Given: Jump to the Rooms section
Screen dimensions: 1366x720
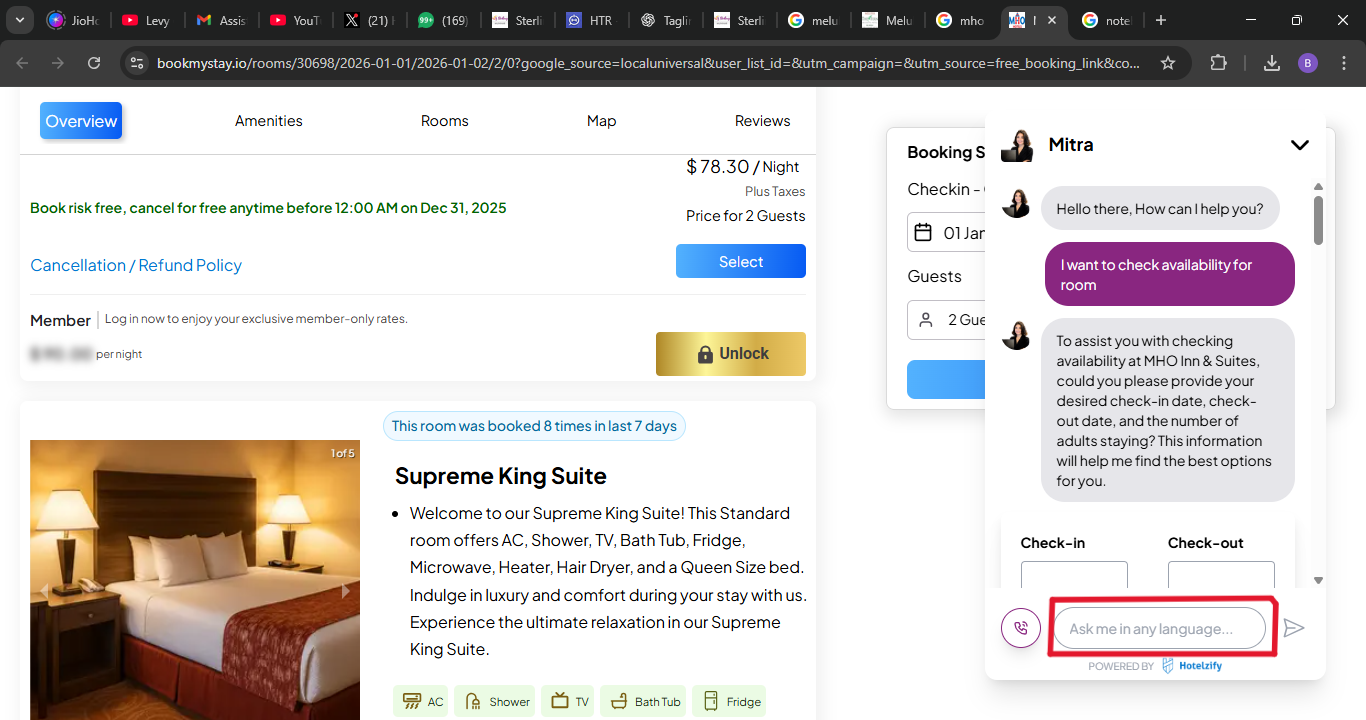Looking at the screenshot, I should point(445,121).
